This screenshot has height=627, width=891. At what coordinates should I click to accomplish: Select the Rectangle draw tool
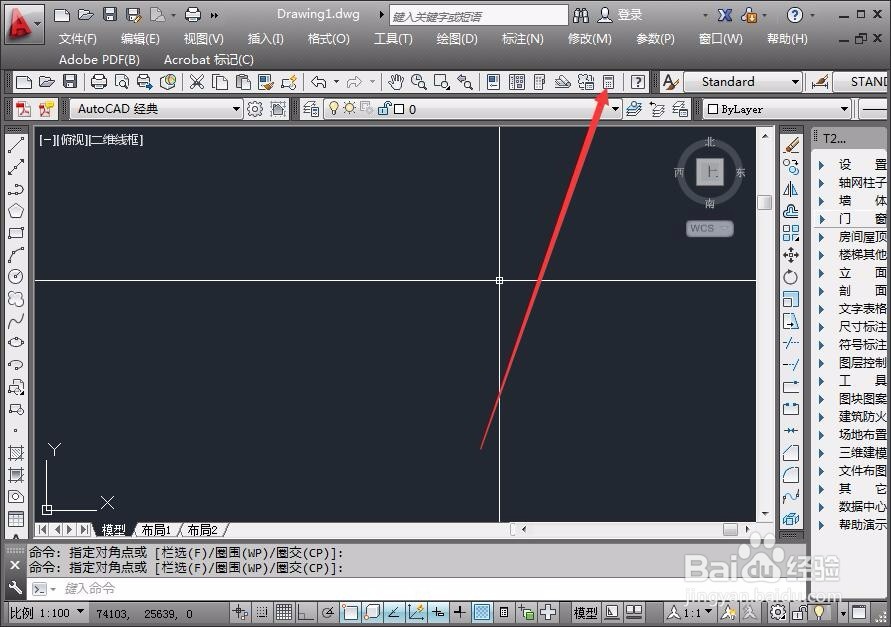pos(16,233)
